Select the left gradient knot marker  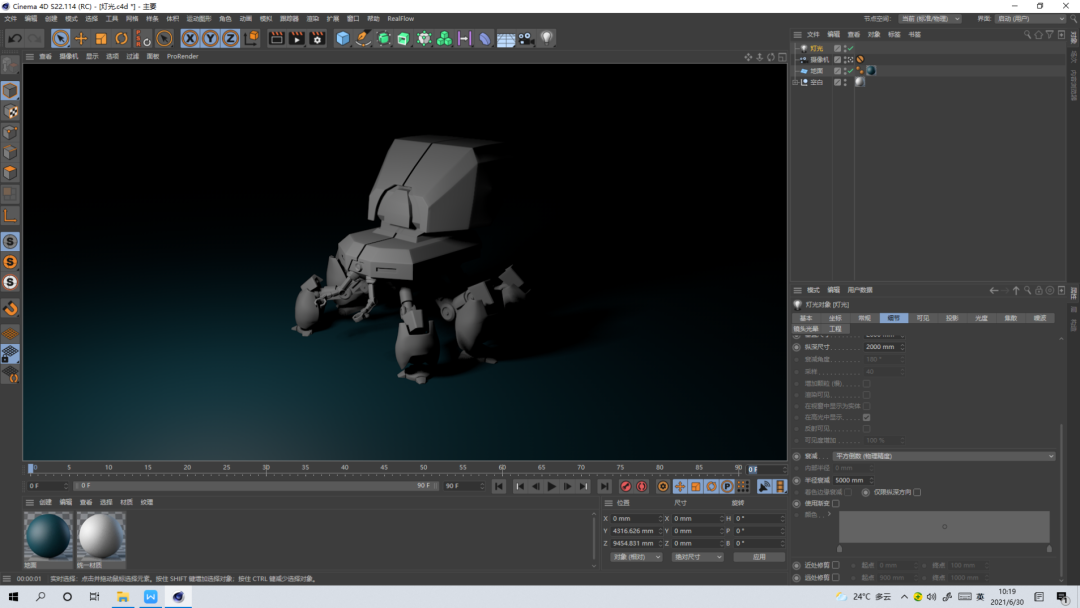coord(839,549)
